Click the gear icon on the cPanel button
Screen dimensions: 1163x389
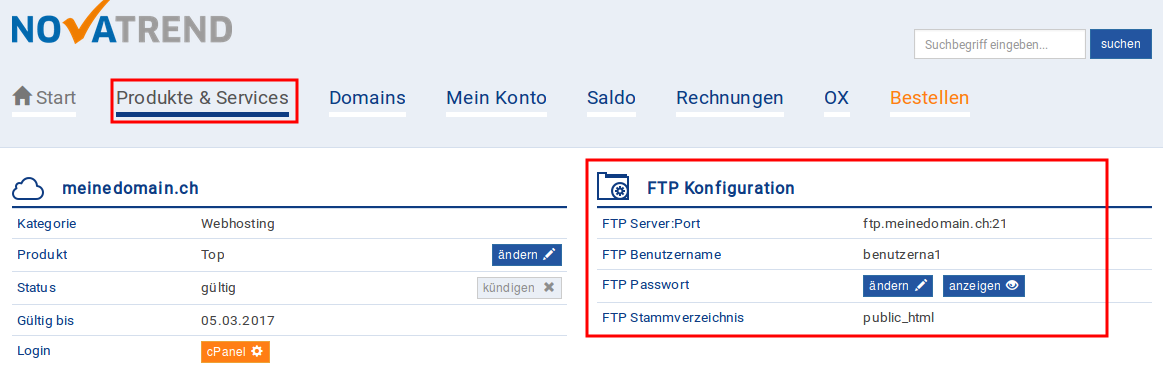click(x=257, y=351)
